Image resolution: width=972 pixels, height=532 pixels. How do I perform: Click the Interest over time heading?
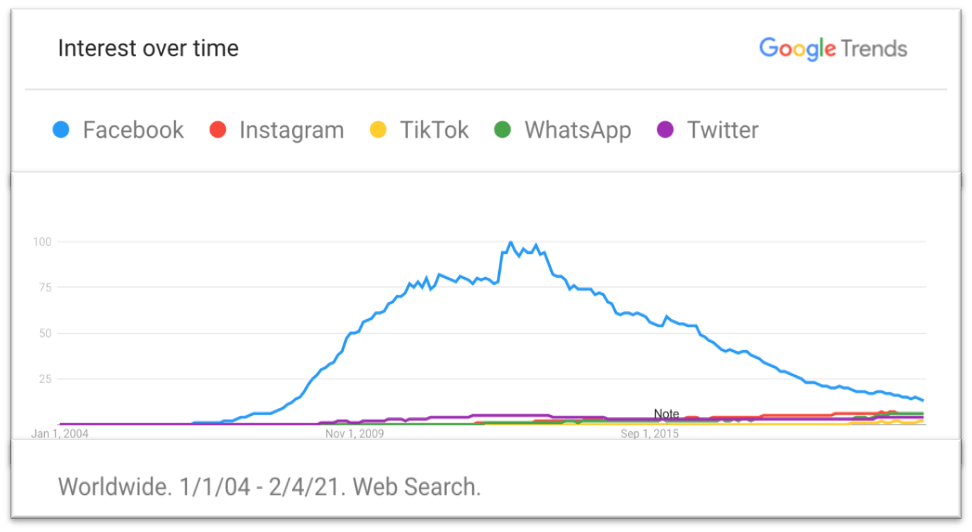click(x=148, y=48)
